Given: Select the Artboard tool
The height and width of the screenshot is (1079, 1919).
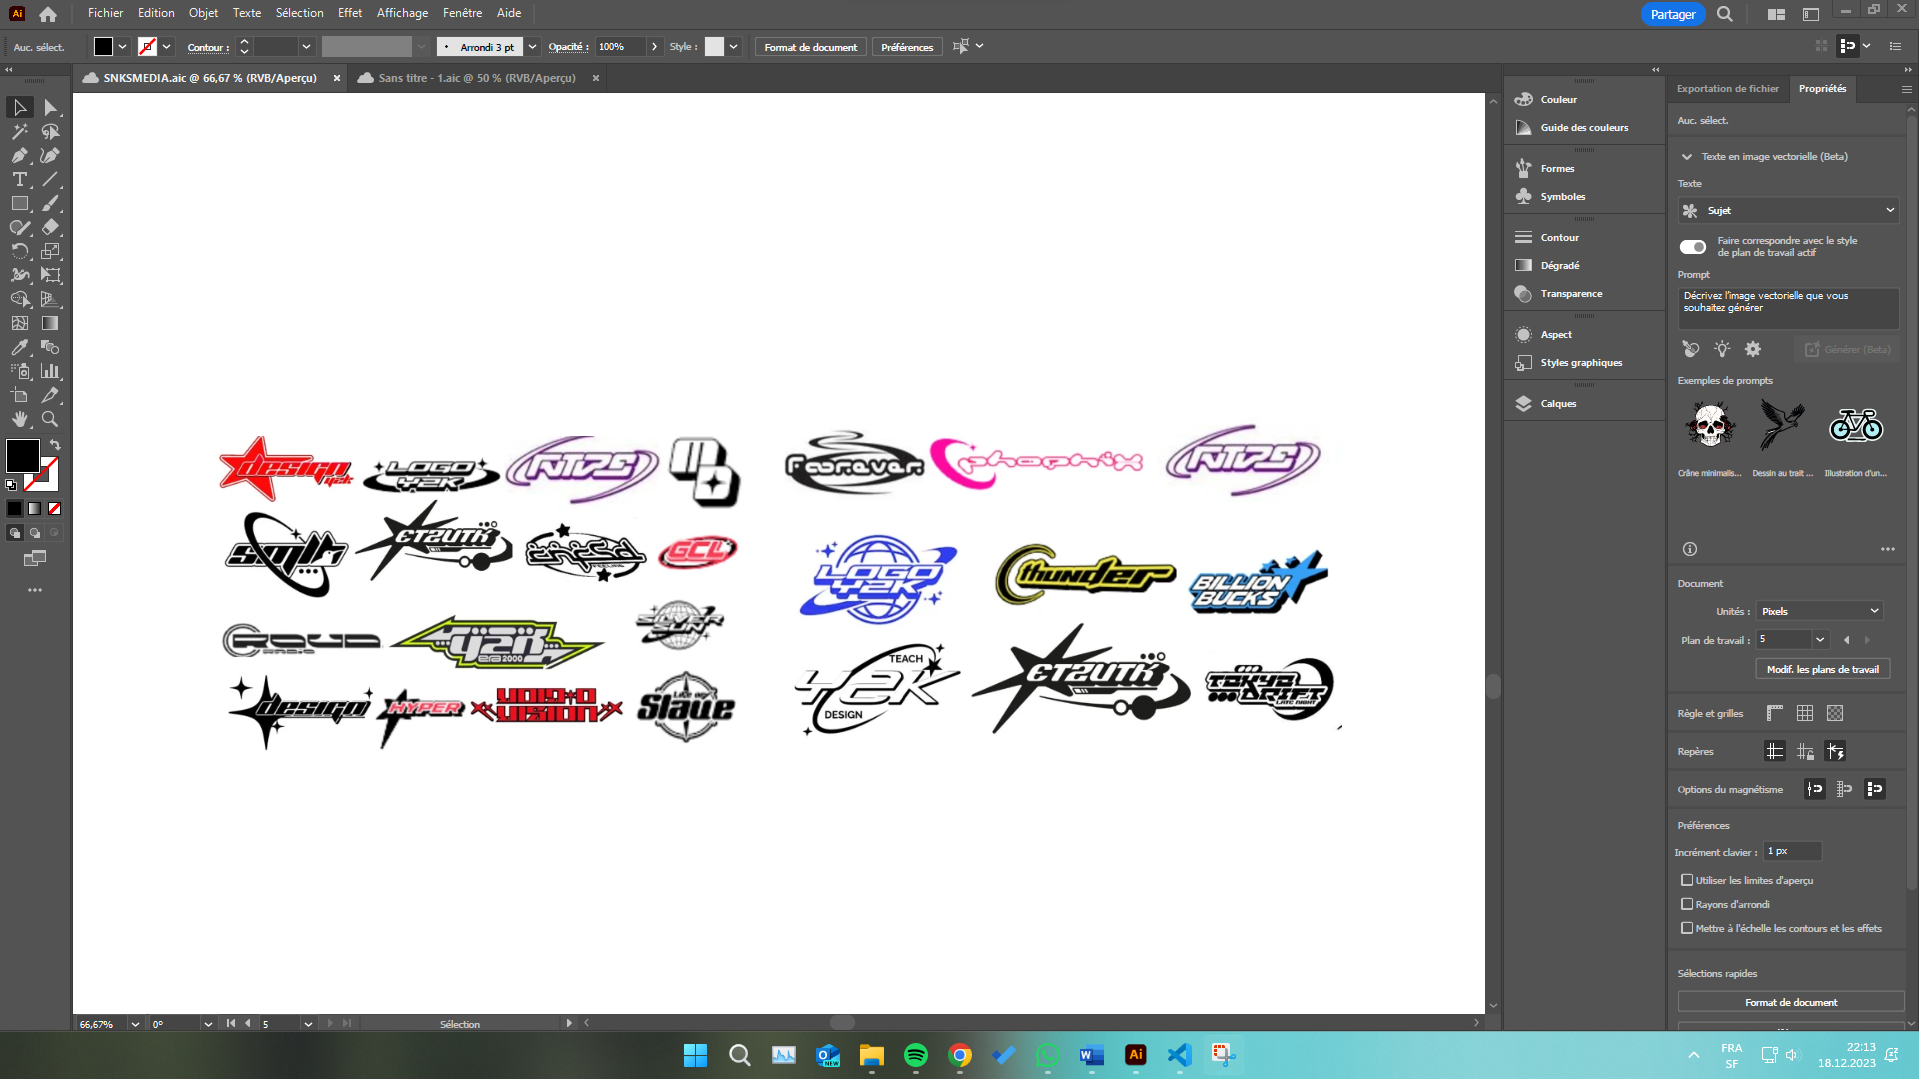Looking at the screenshot, I should (20, 395).
